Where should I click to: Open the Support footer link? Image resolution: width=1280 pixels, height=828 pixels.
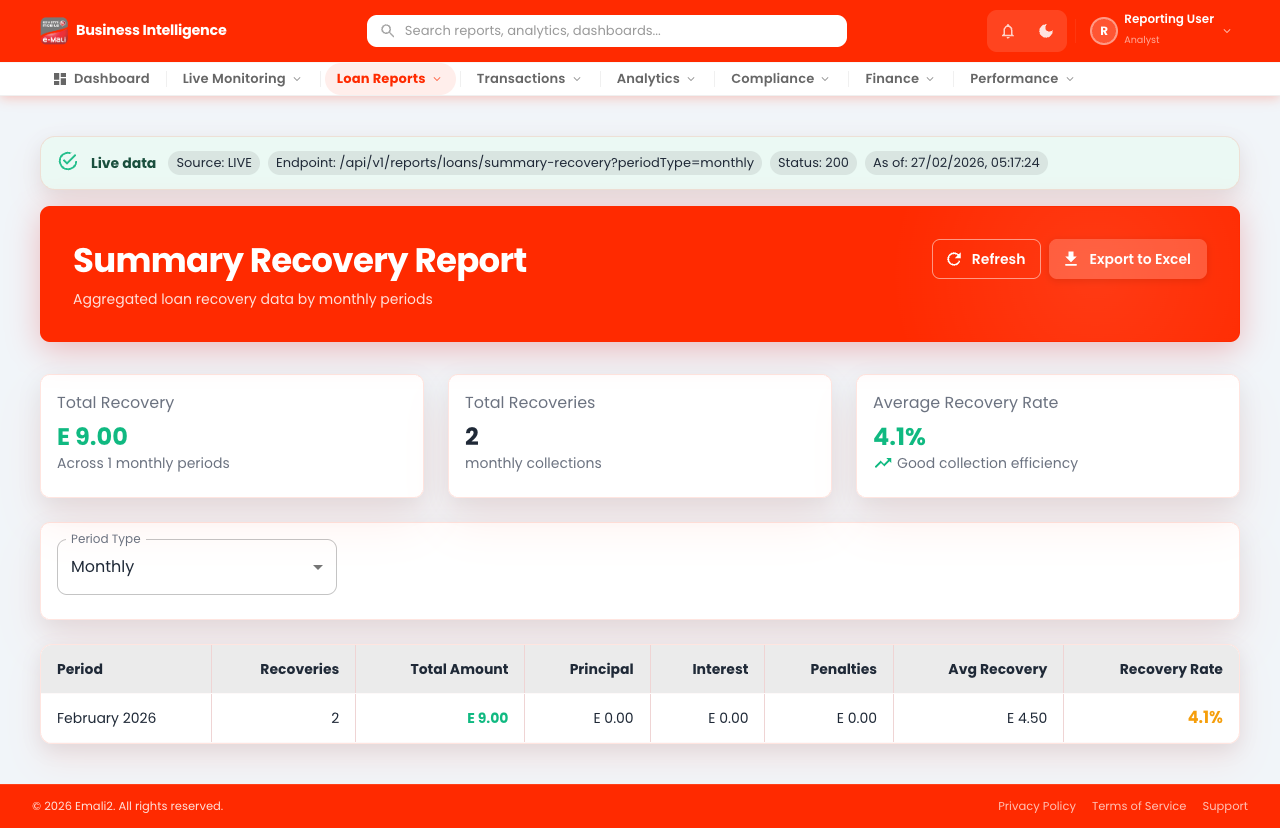tap(1225, 806)
